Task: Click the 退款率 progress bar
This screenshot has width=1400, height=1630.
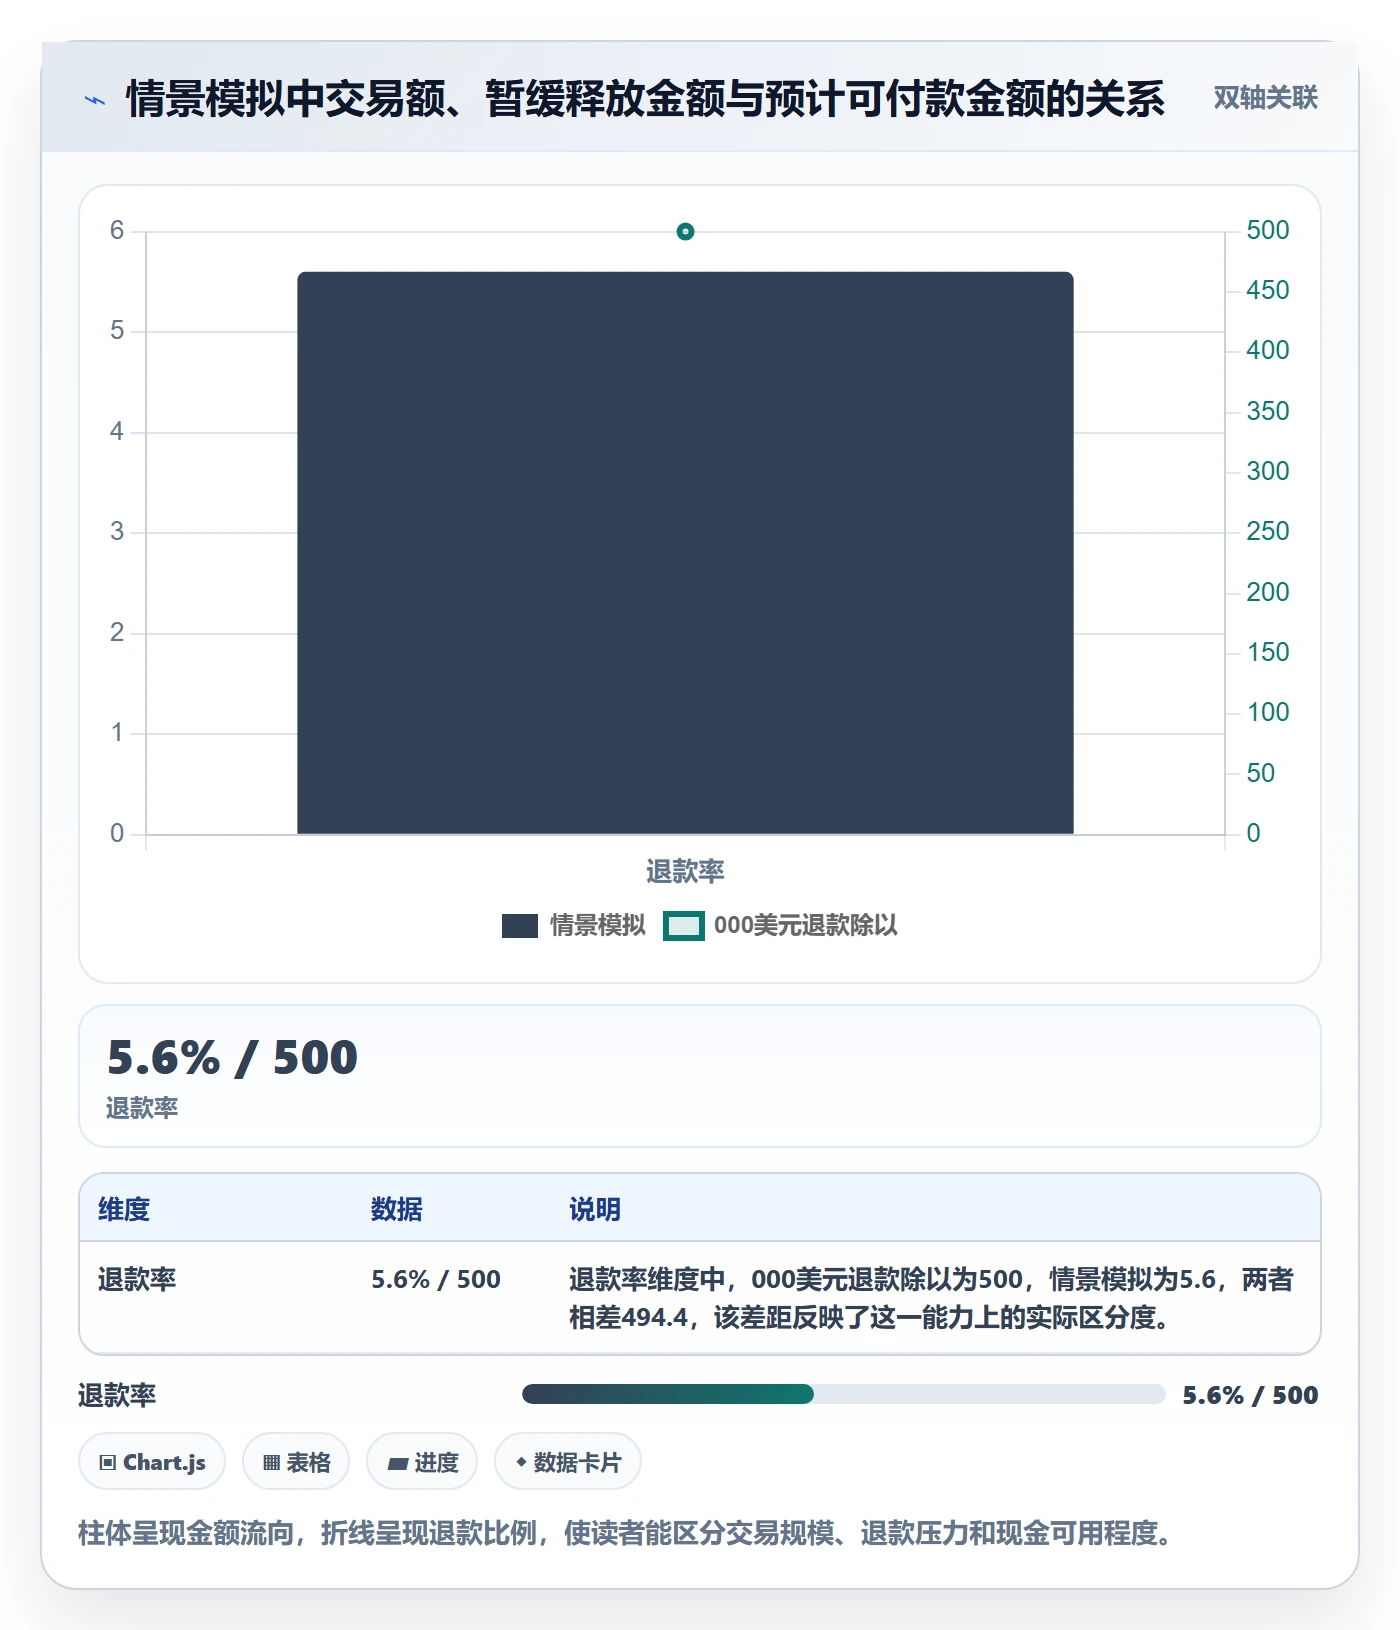Action: 844,1394
